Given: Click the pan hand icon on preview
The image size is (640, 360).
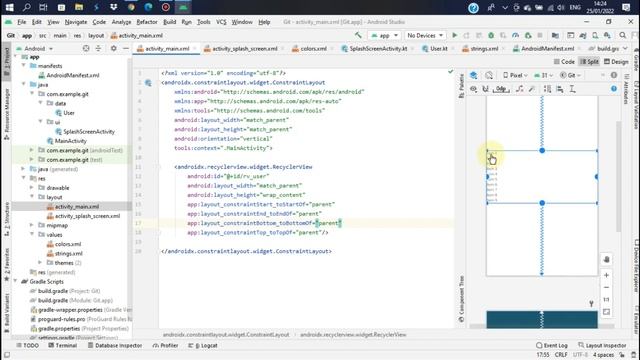Looking at the screenshot, I should pyautogui.click(x=607, y=260).
